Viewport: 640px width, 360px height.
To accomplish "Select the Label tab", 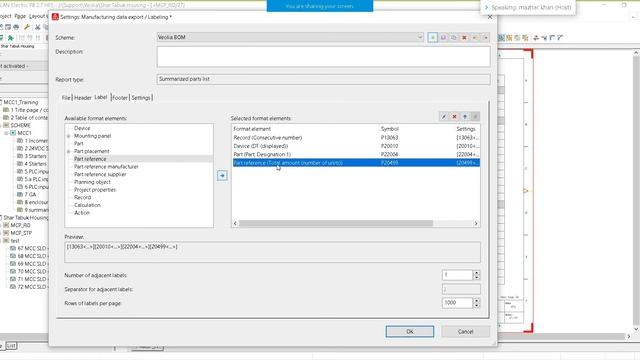I will tap(100, 97).
